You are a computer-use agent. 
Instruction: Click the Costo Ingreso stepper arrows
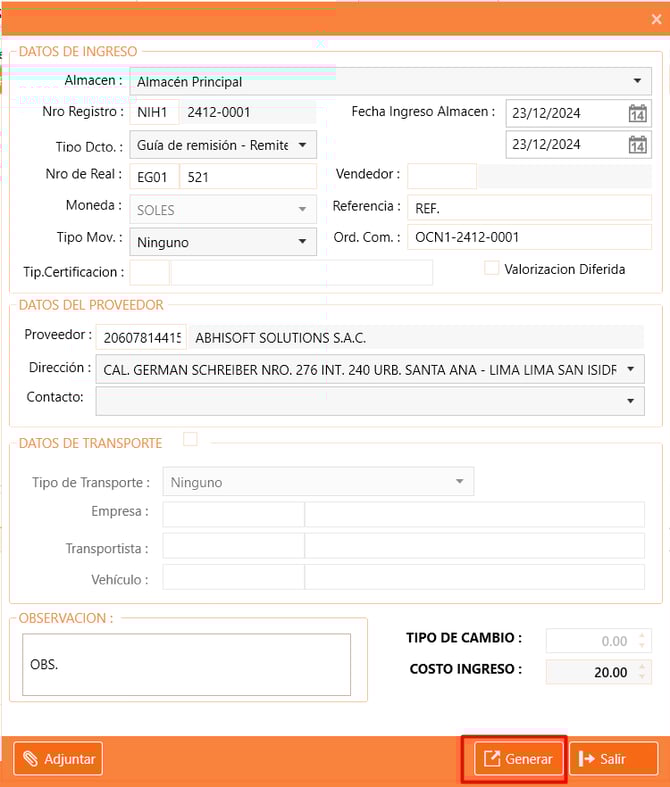pyautogui.click(x=642, y=672)
